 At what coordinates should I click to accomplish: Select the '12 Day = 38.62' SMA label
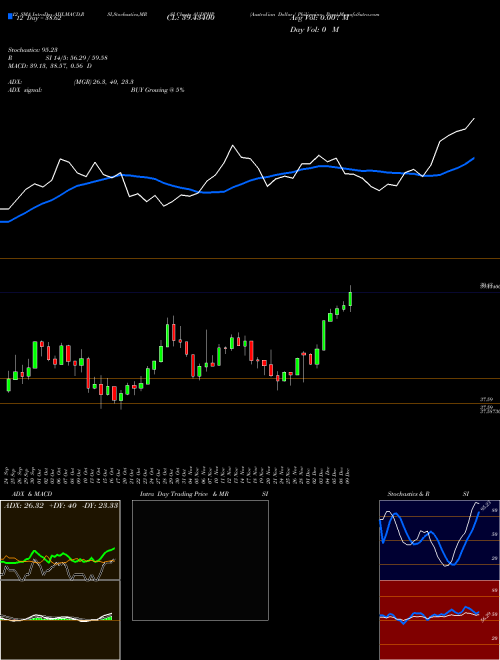39,18
